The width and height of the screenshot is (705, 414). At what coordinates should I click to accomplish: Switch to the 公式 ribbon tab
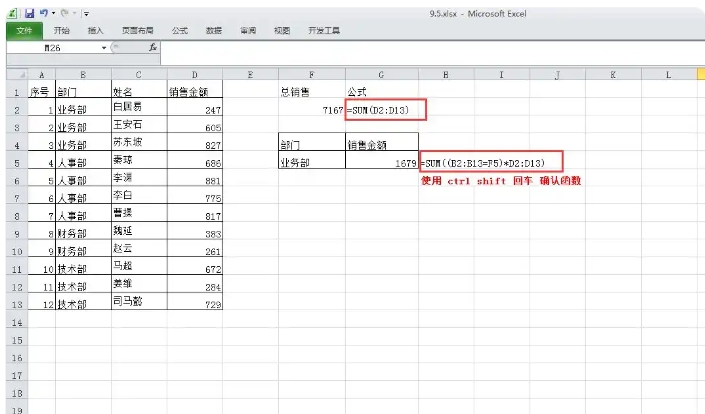pyautogui.click(x=180, y=31)
